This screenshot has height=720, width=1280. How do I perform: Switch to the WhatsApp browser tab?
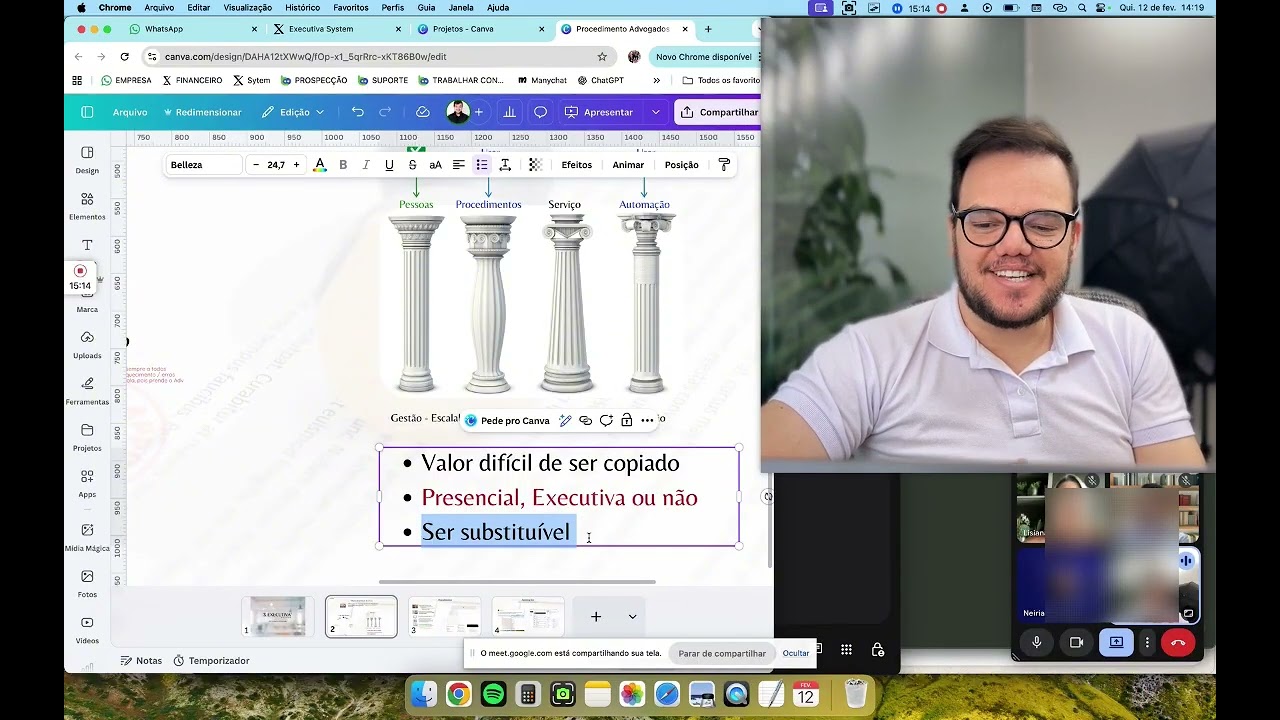193,29
